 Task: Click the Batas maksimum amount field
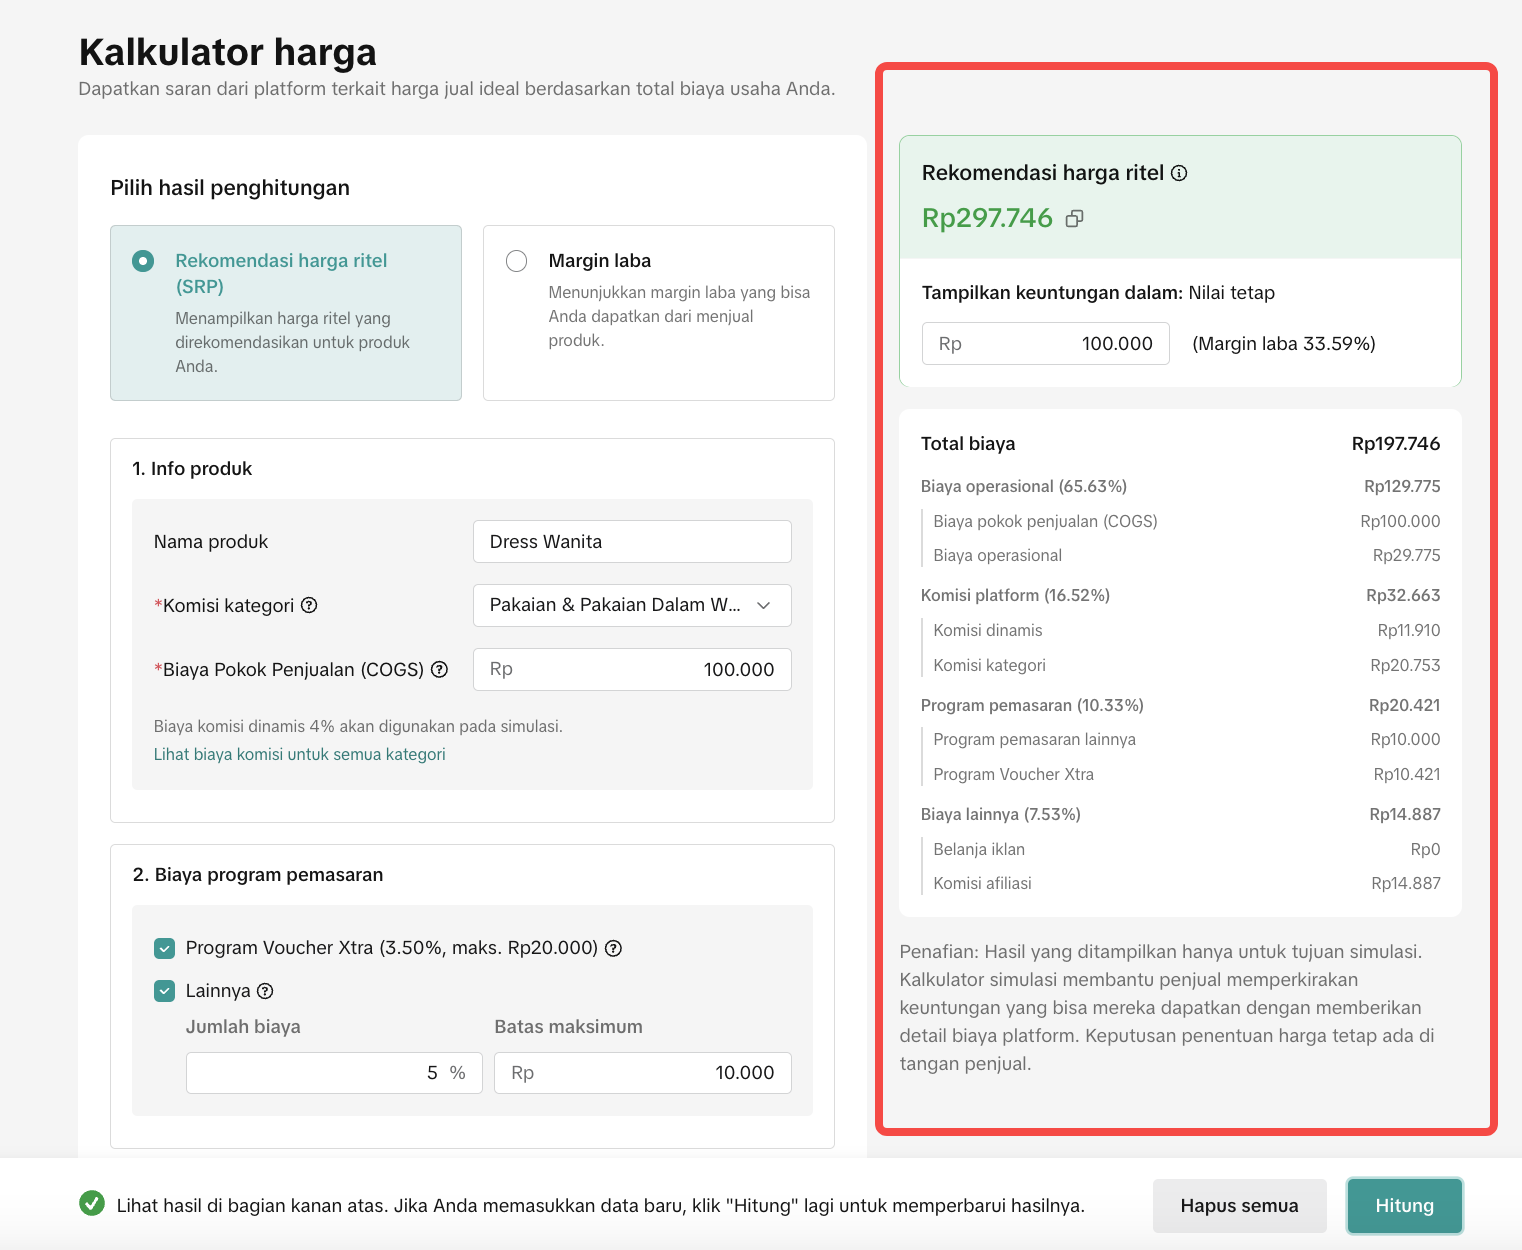click(642, 1073)
